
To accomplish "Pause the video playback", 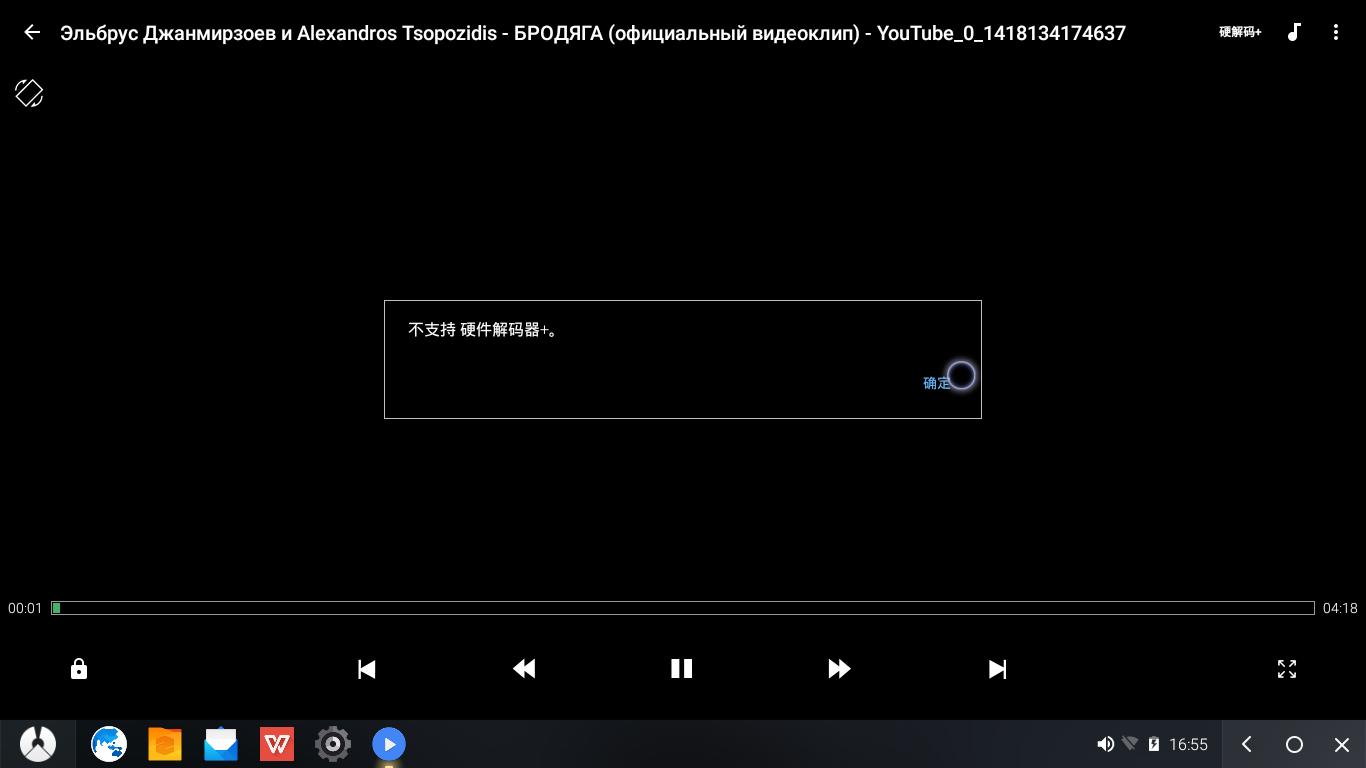I will [682, 669].
